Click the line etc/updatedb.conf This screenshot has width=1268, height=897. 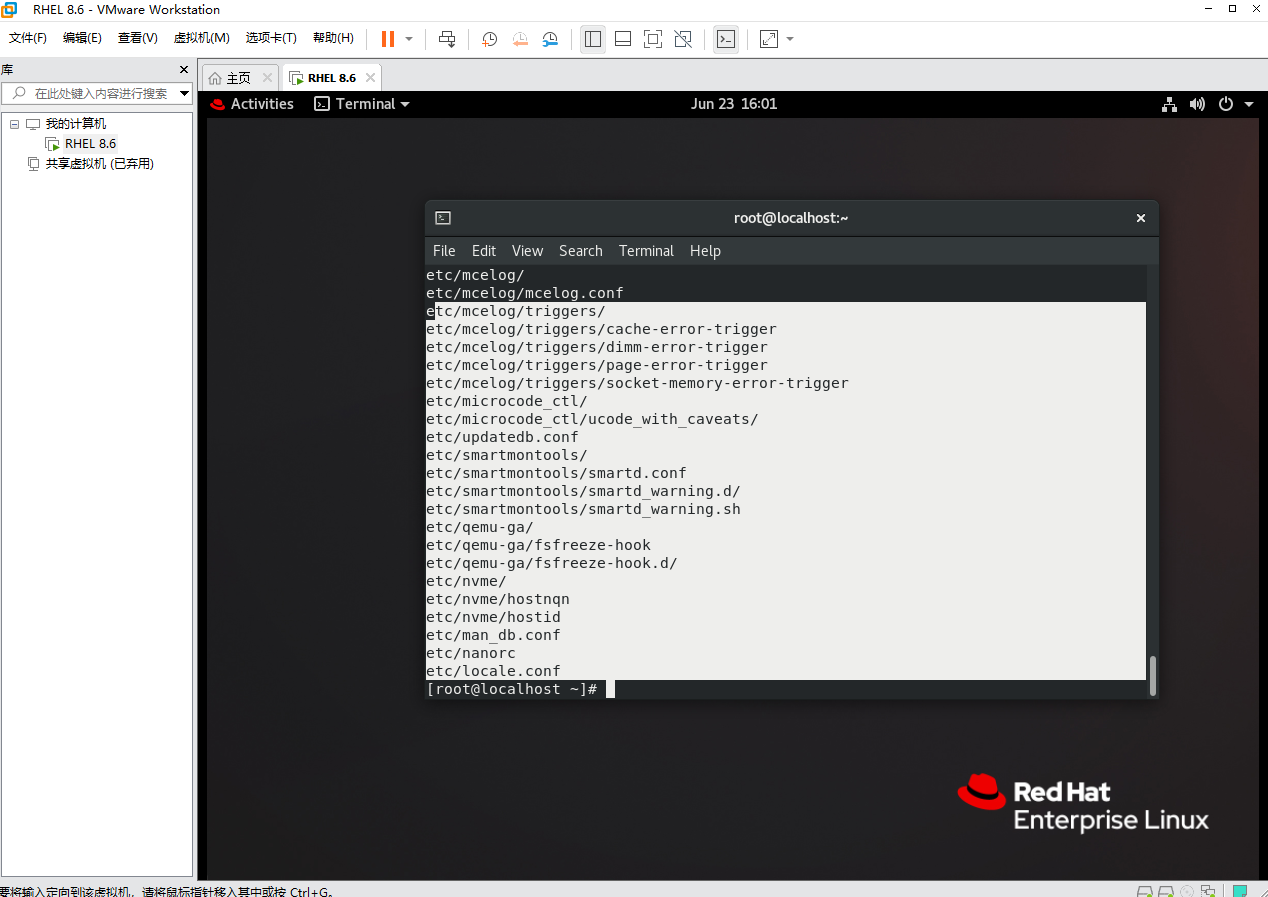[502, 437]
